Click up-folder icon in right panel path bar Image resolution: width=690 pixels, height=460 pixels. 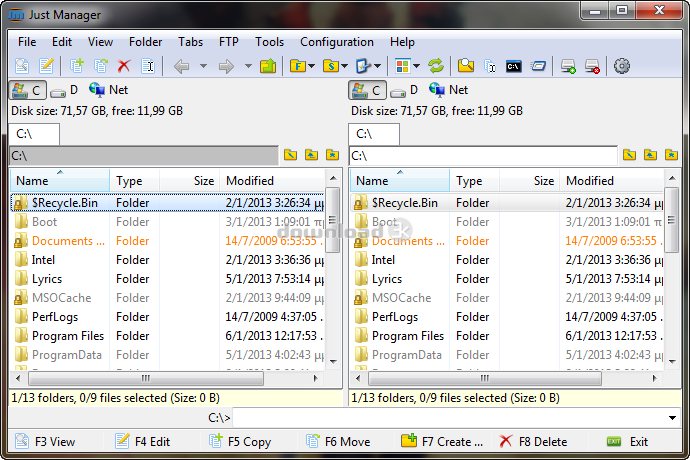(x=650, y=155)
